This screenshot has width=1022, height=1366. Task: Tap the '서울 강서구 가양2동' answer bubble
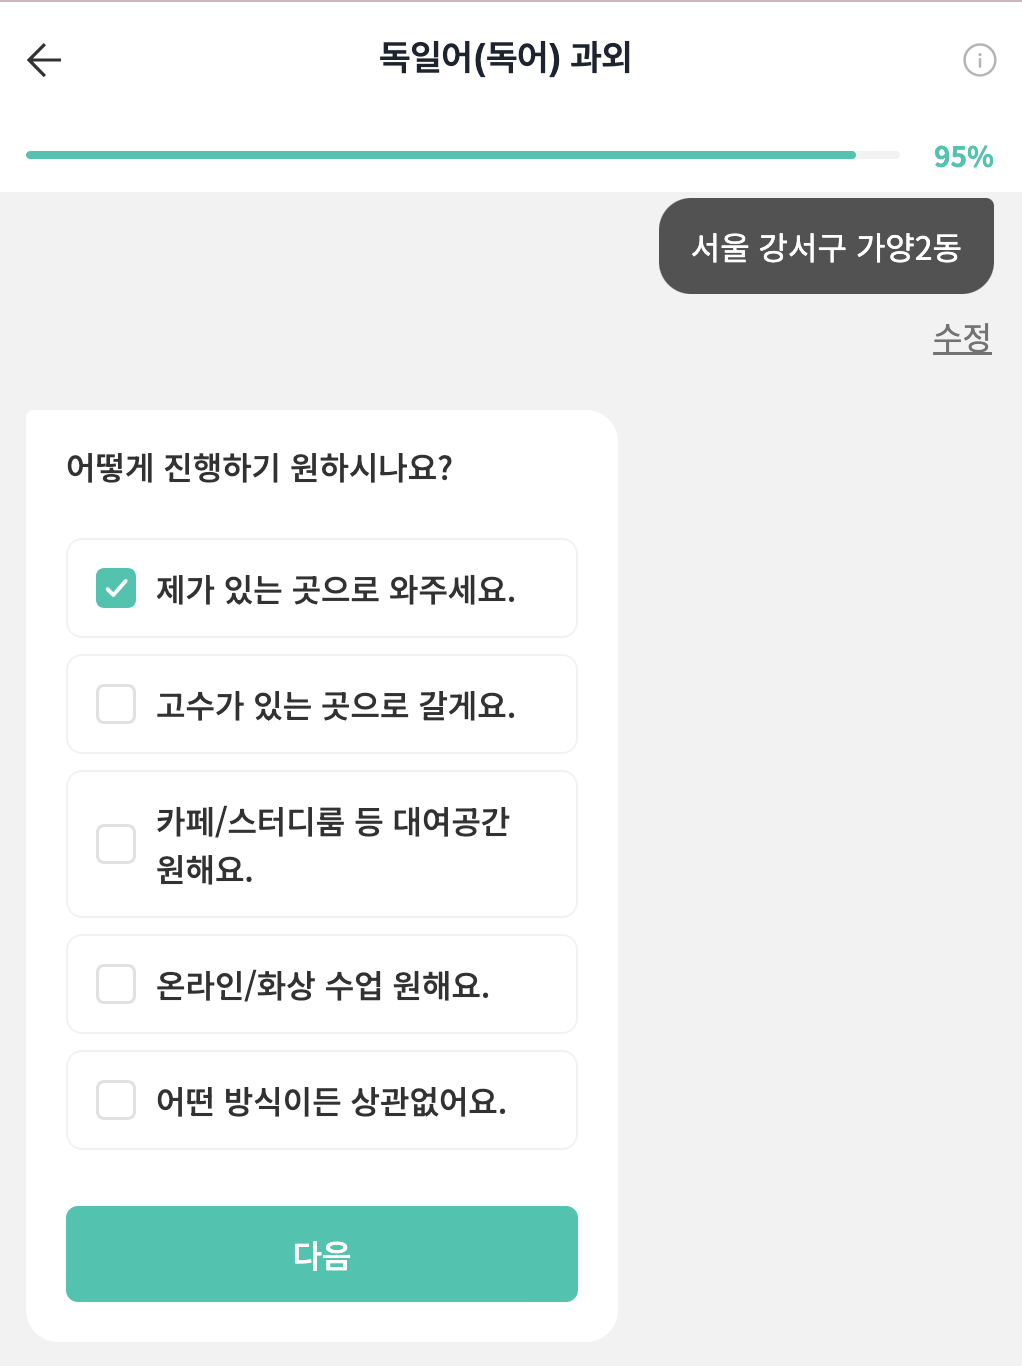[x=826, y=246]
